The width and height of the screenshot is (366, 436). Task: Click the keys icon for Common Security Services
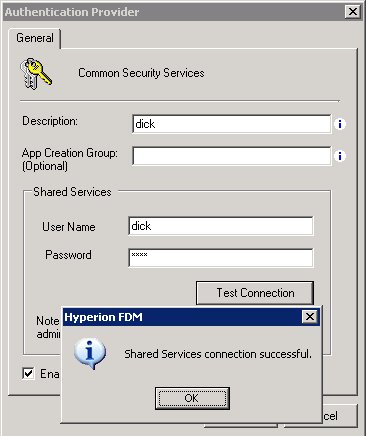click(36, 74)
